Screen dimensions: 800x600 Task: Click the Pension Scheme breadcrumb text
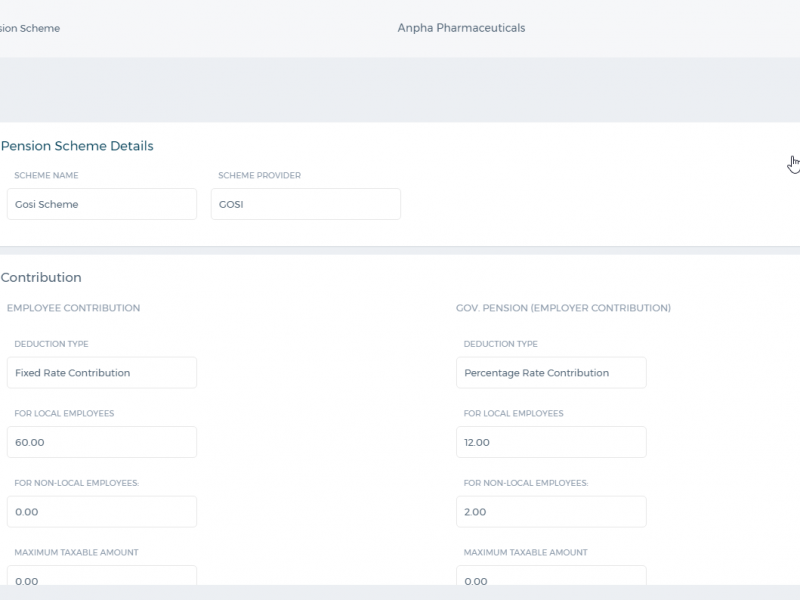30,29
